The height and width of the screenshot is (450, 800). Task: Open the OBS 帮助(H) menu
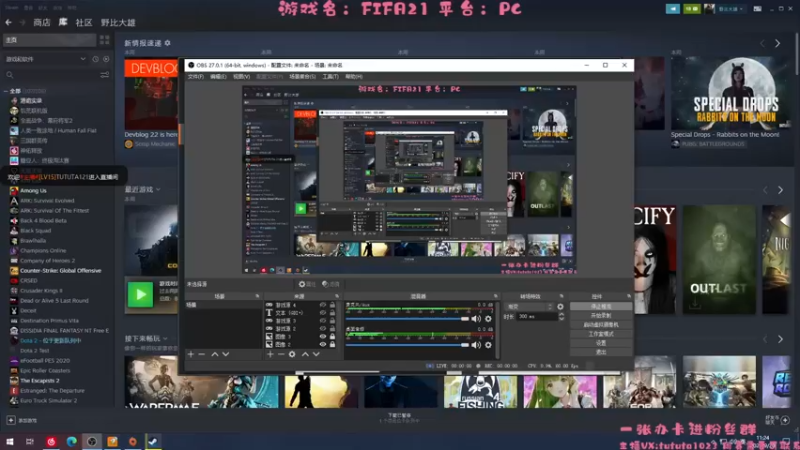tap(354, 77)
